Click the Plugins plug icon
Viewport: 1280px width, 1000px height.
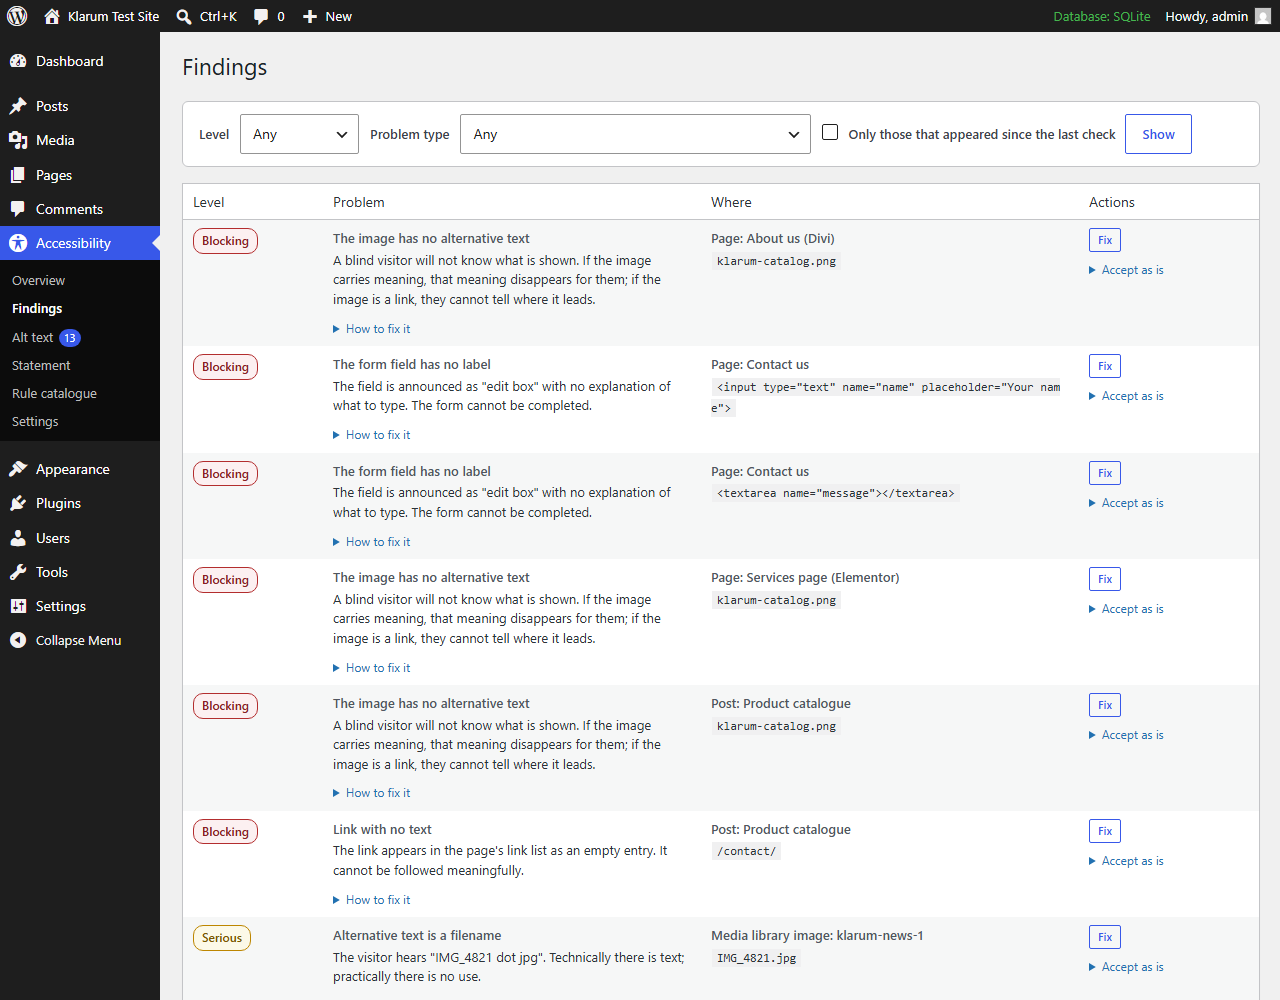pos(18,503)
